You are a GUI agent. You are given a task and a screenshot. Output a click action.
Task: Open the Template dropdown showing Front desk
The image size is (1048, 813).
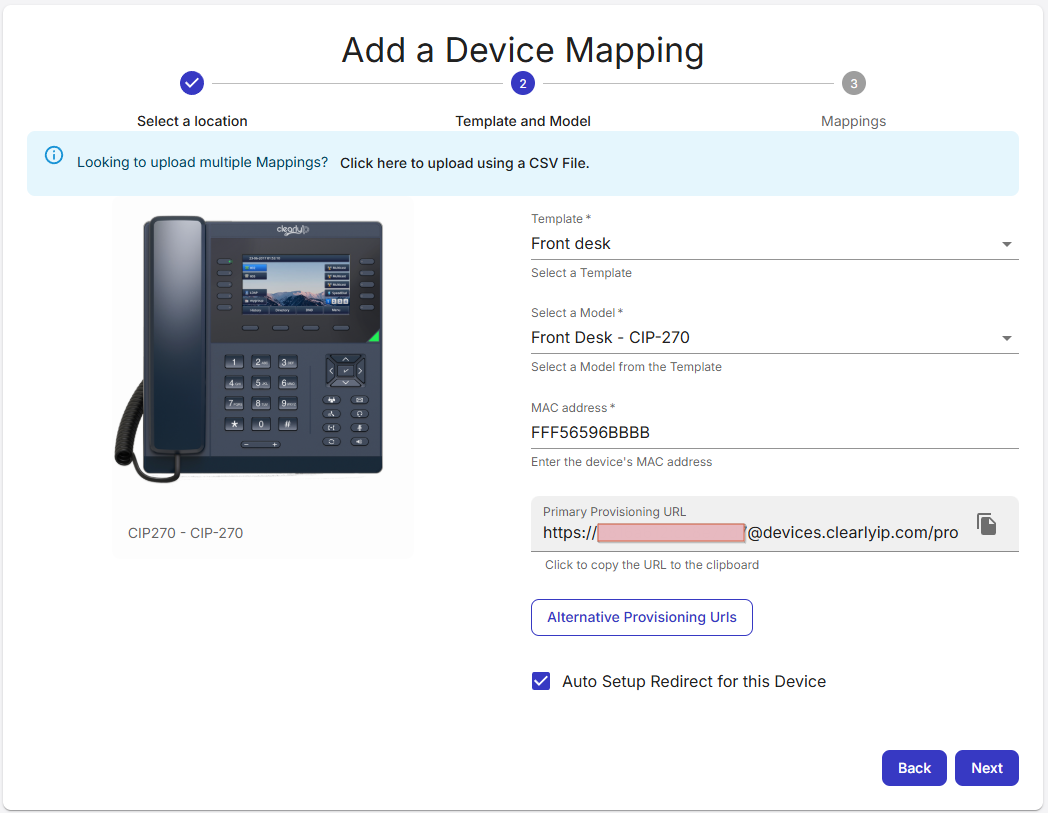775,244
